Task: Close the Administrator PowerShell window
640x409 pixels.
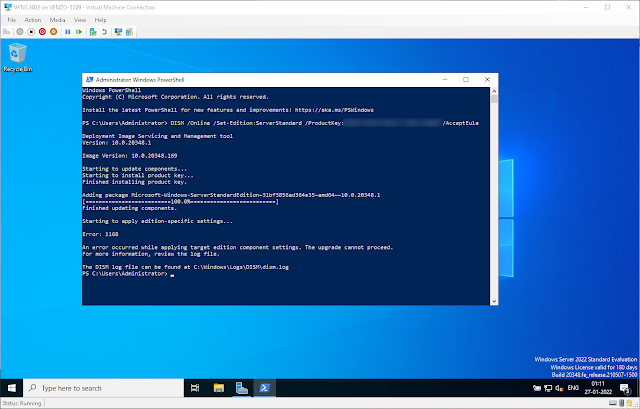Action: tap(487, 80)
